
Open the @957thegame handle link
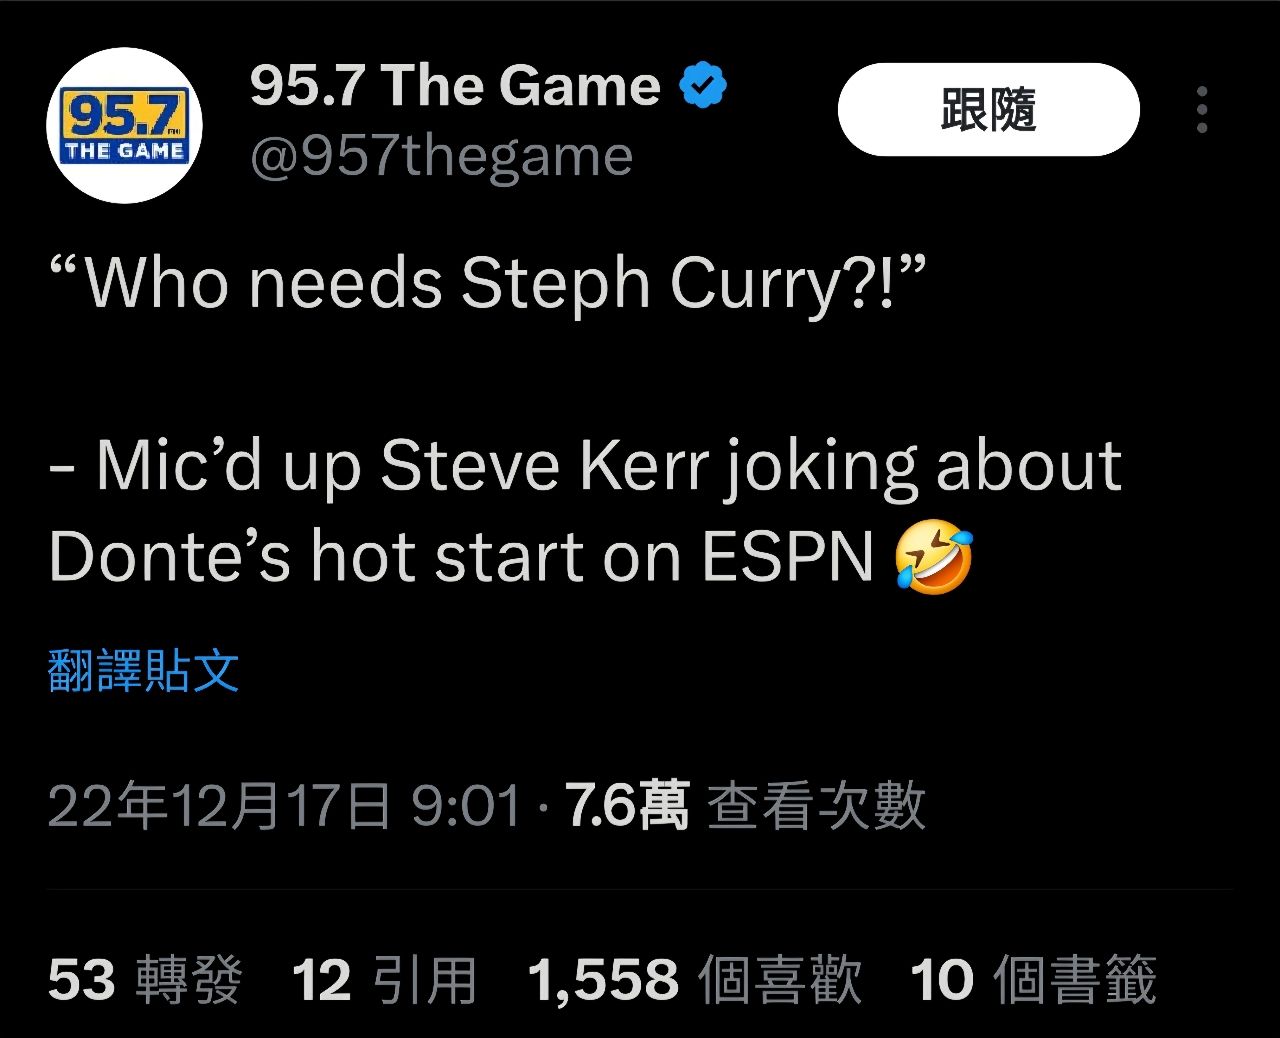point(441,156)
